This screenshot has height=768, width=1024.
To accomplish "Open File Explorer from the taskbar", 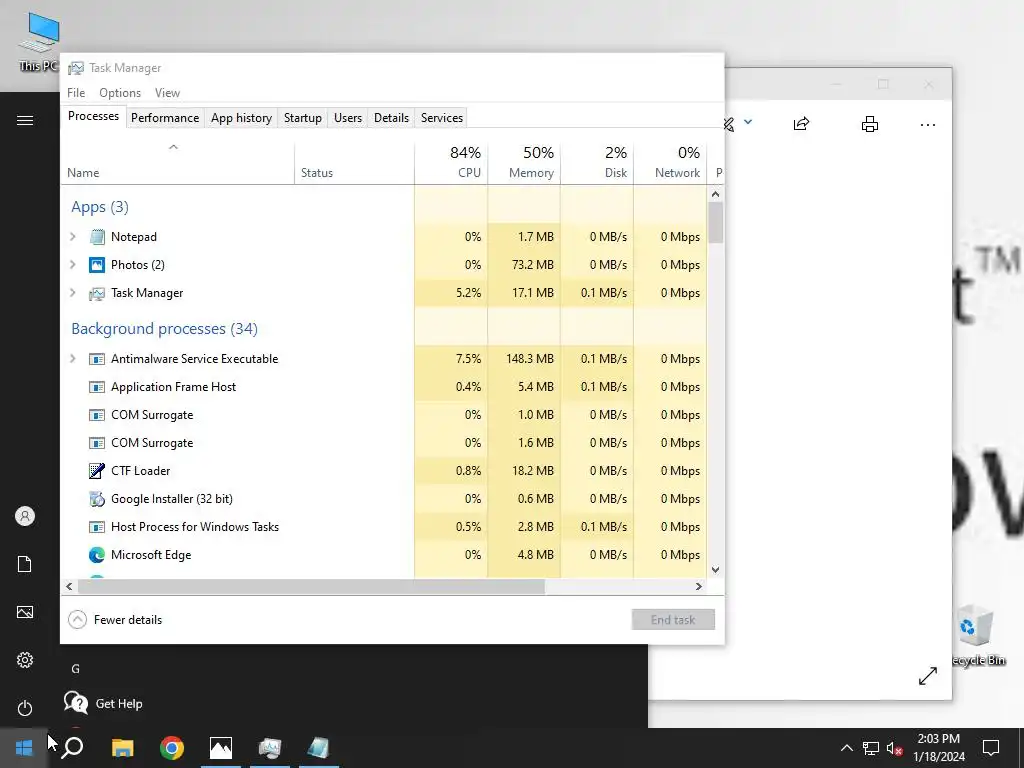I will pyautogui.click(x=122, y=748).
